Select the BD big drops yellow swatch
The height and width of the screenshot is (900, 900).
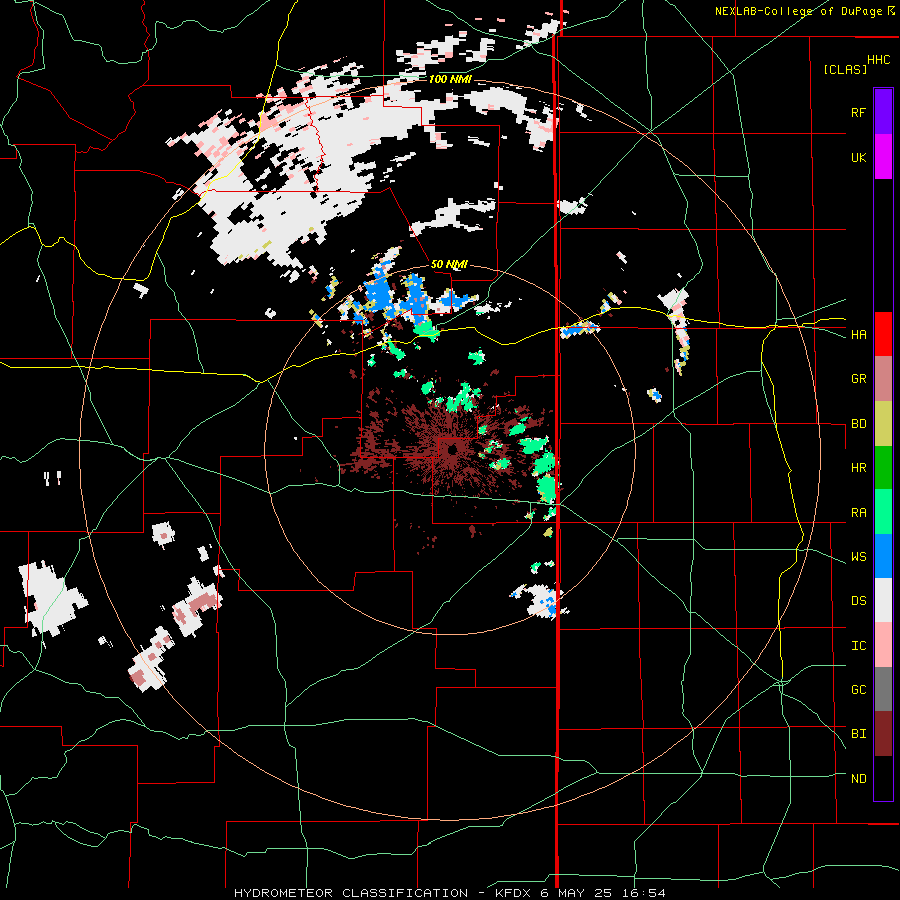[x=883, y=424]
